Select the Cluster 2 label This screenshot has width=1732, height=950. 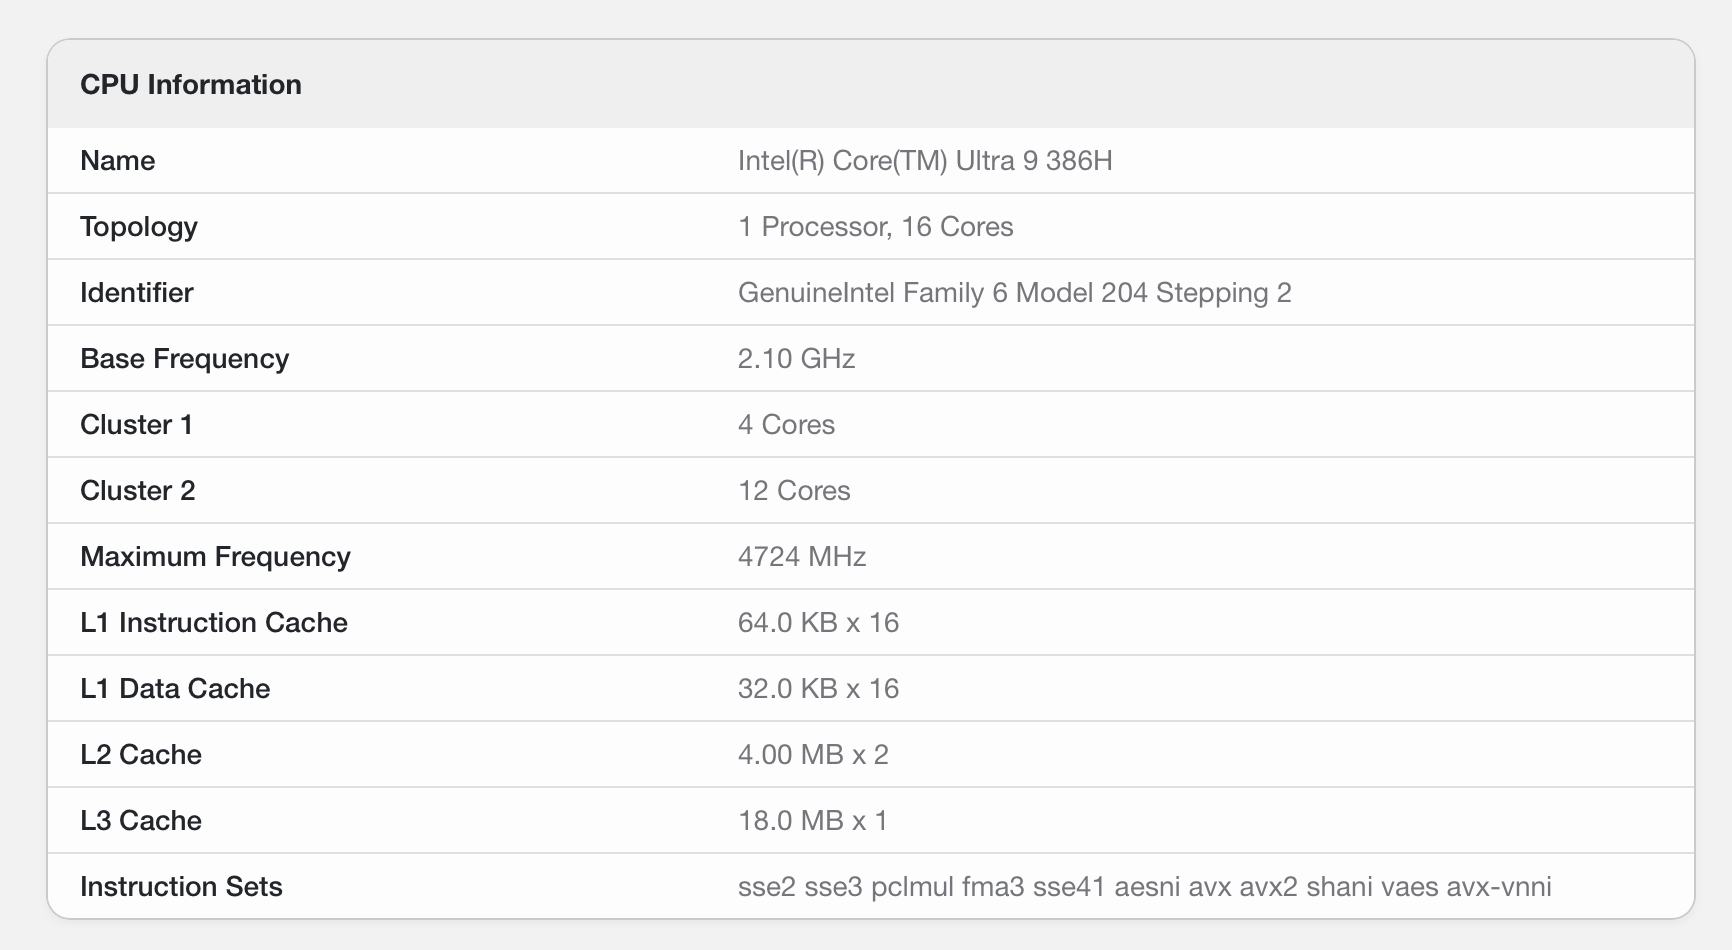tap(137, 491)
